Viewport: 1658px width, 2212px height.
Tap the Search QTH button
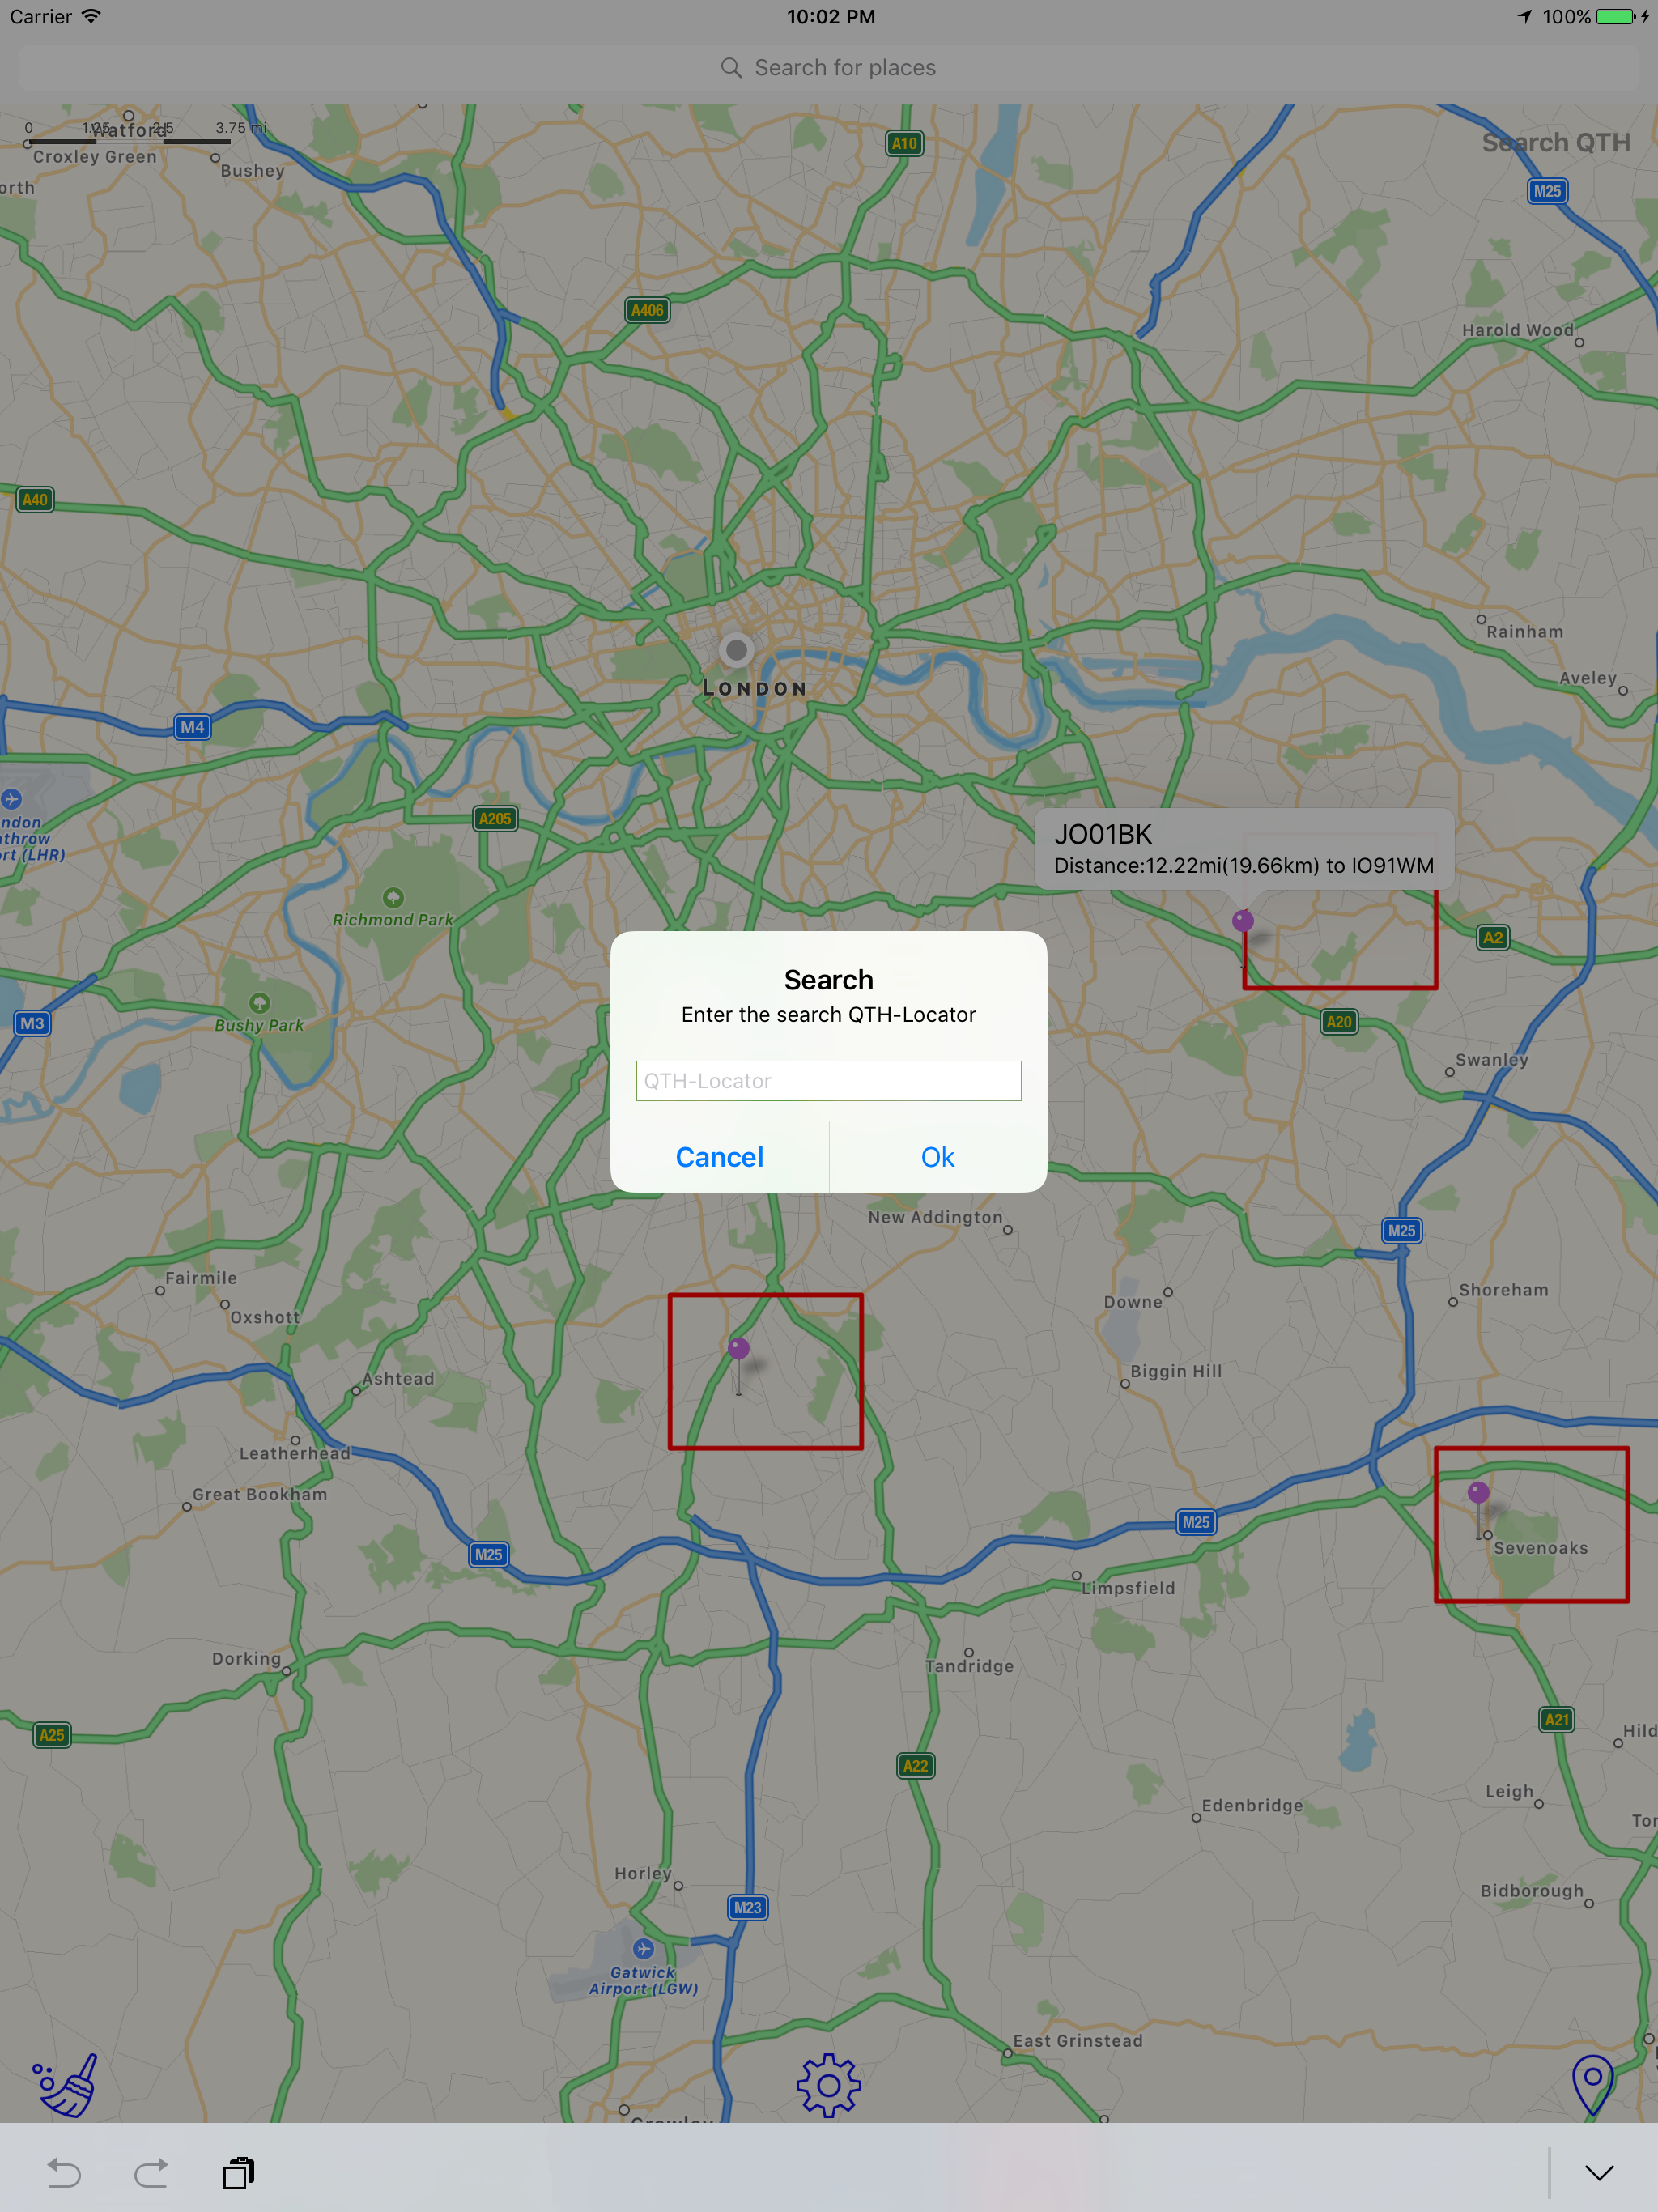(x=1556, y=143)
